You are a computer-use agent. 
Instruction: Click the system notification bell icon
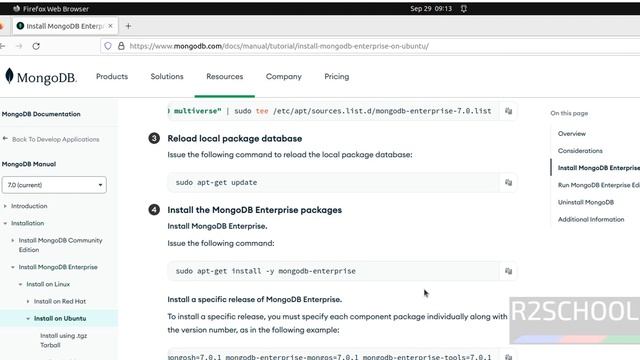click(x=464, y=9)
